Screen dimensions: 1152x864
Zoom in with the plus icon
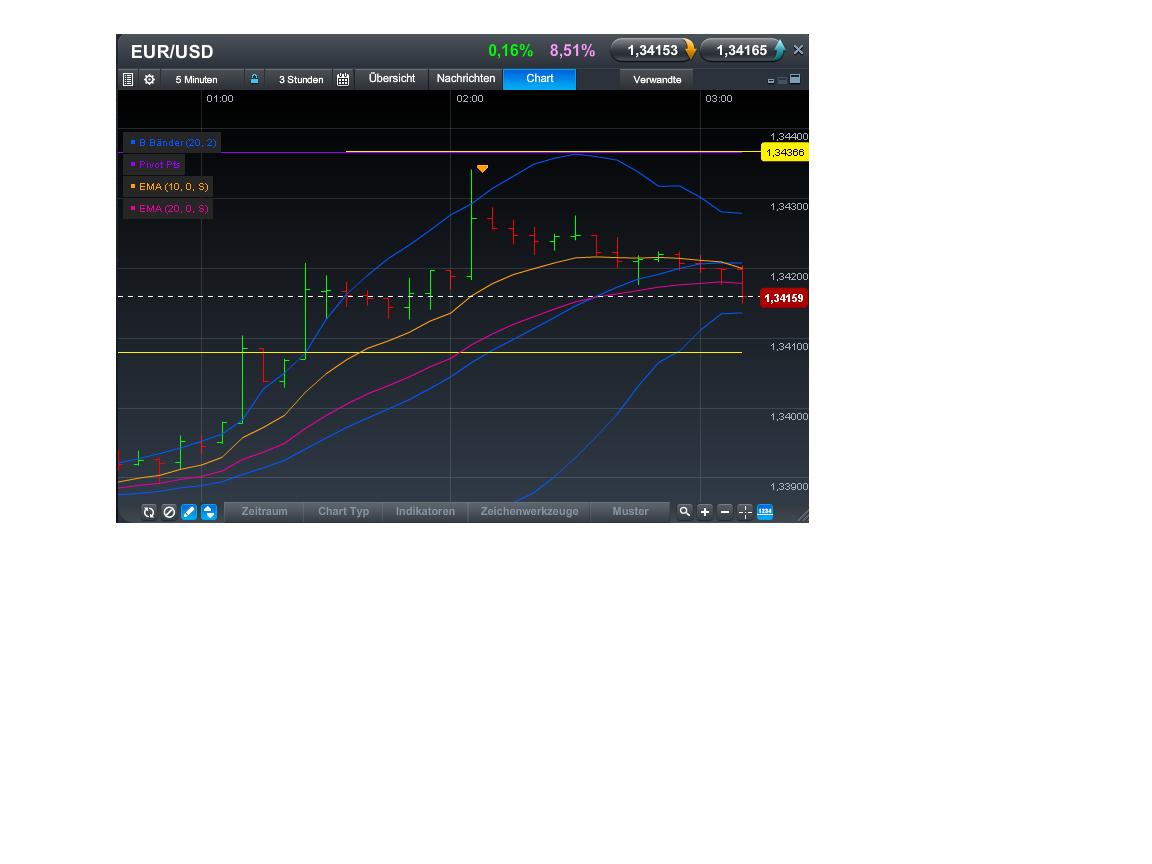[705, 511]
